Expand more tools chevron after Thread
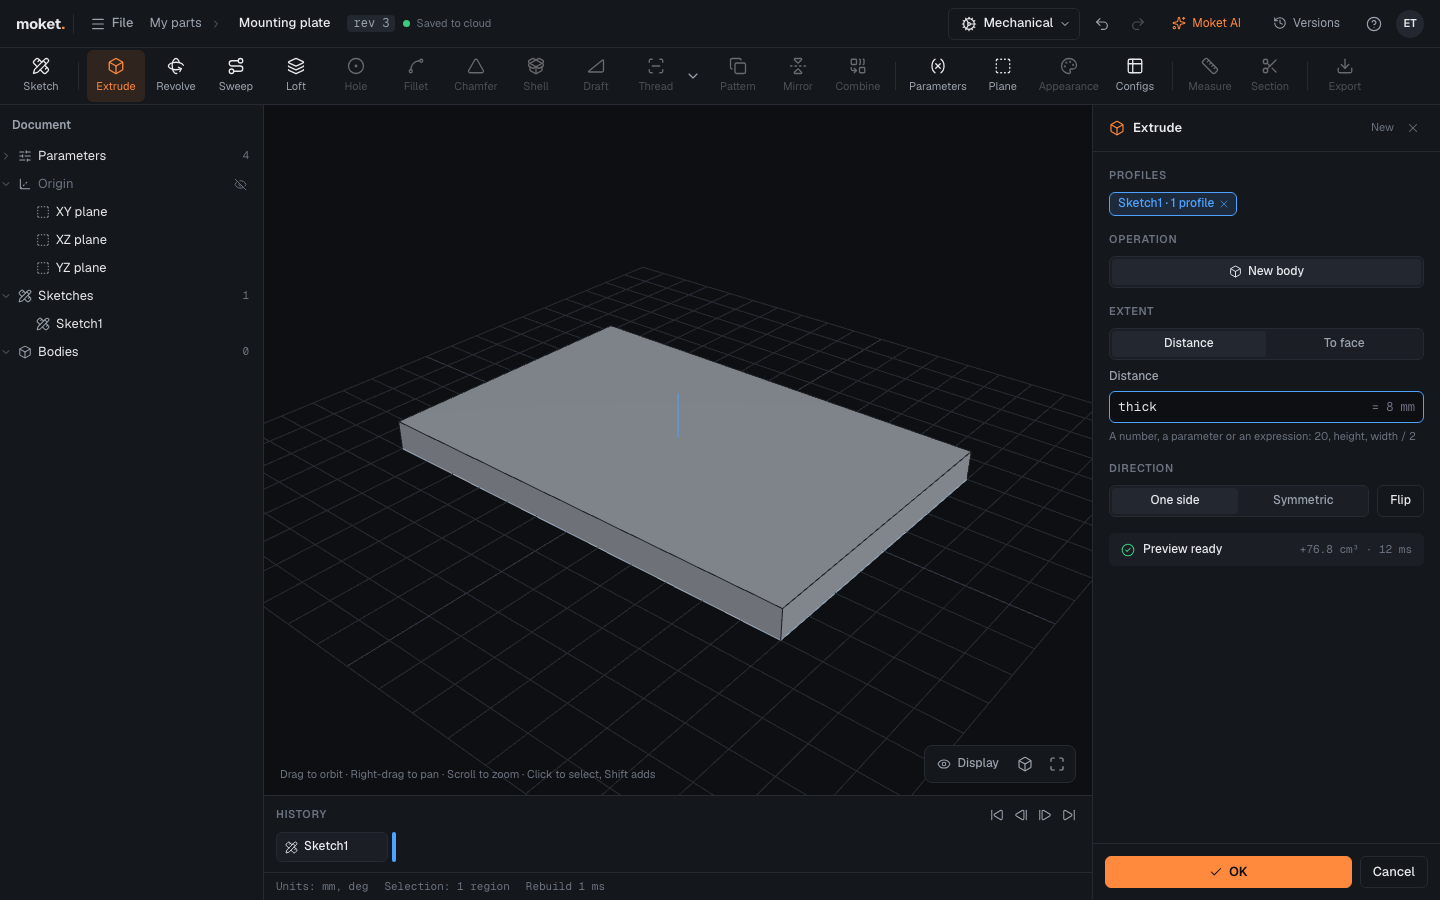This screenshot has width=1440, height=900. pos(693,76)
